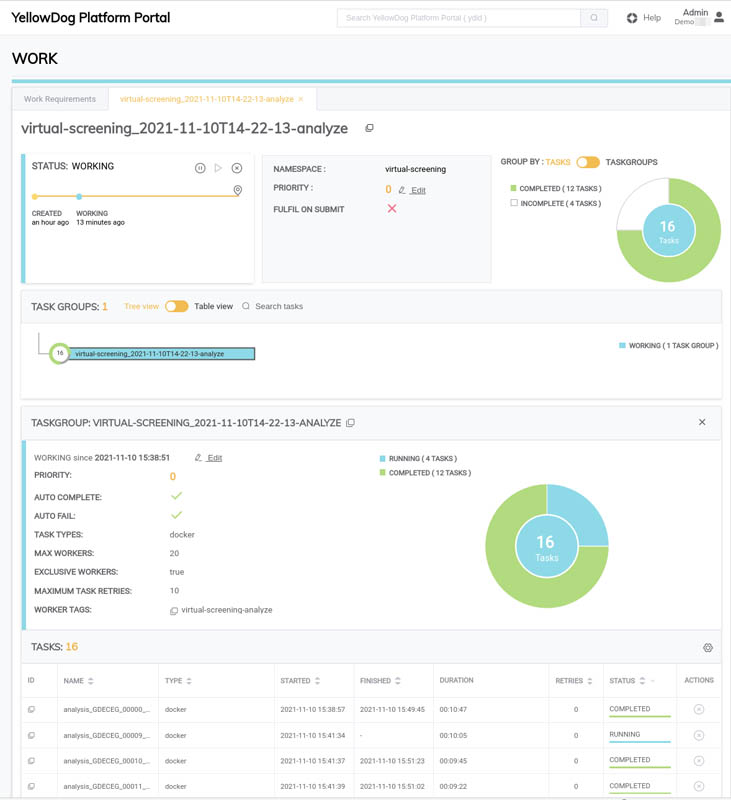Open the Admin user profile icon
The image size is (731, 800).
point(718,18)
